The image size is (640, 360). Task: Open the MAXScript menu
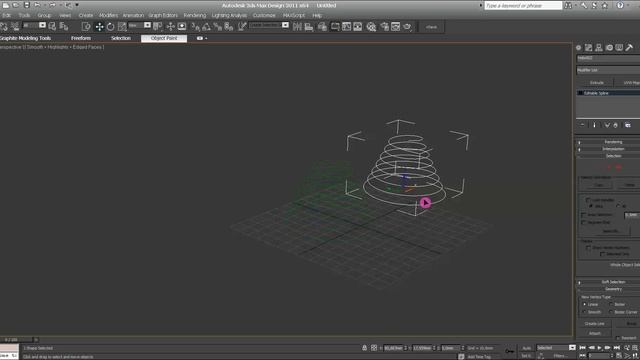click(293, 15)
